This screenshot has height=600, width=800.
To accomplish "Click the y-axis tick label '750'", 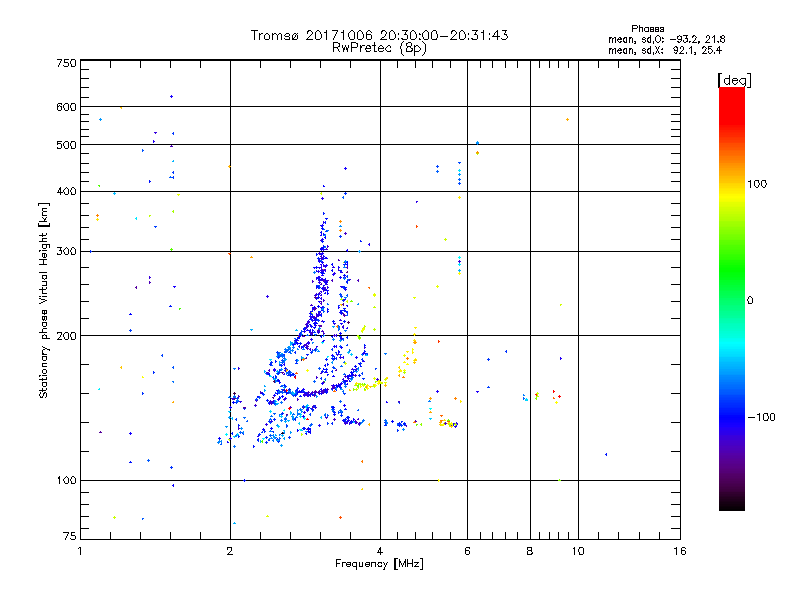I will (66, 63).
